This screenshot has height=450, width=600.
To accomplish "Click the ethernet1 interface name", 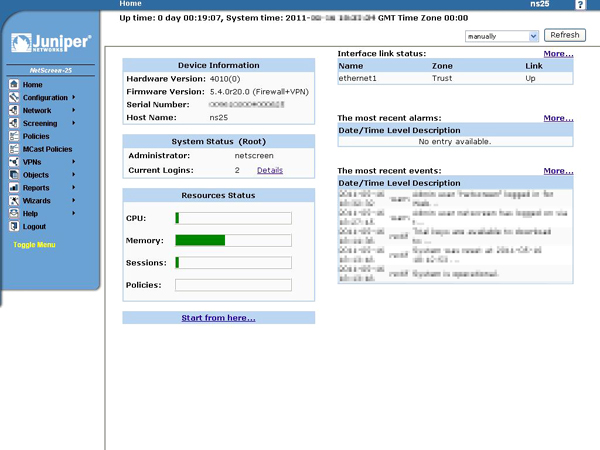I will click(357, 78).
